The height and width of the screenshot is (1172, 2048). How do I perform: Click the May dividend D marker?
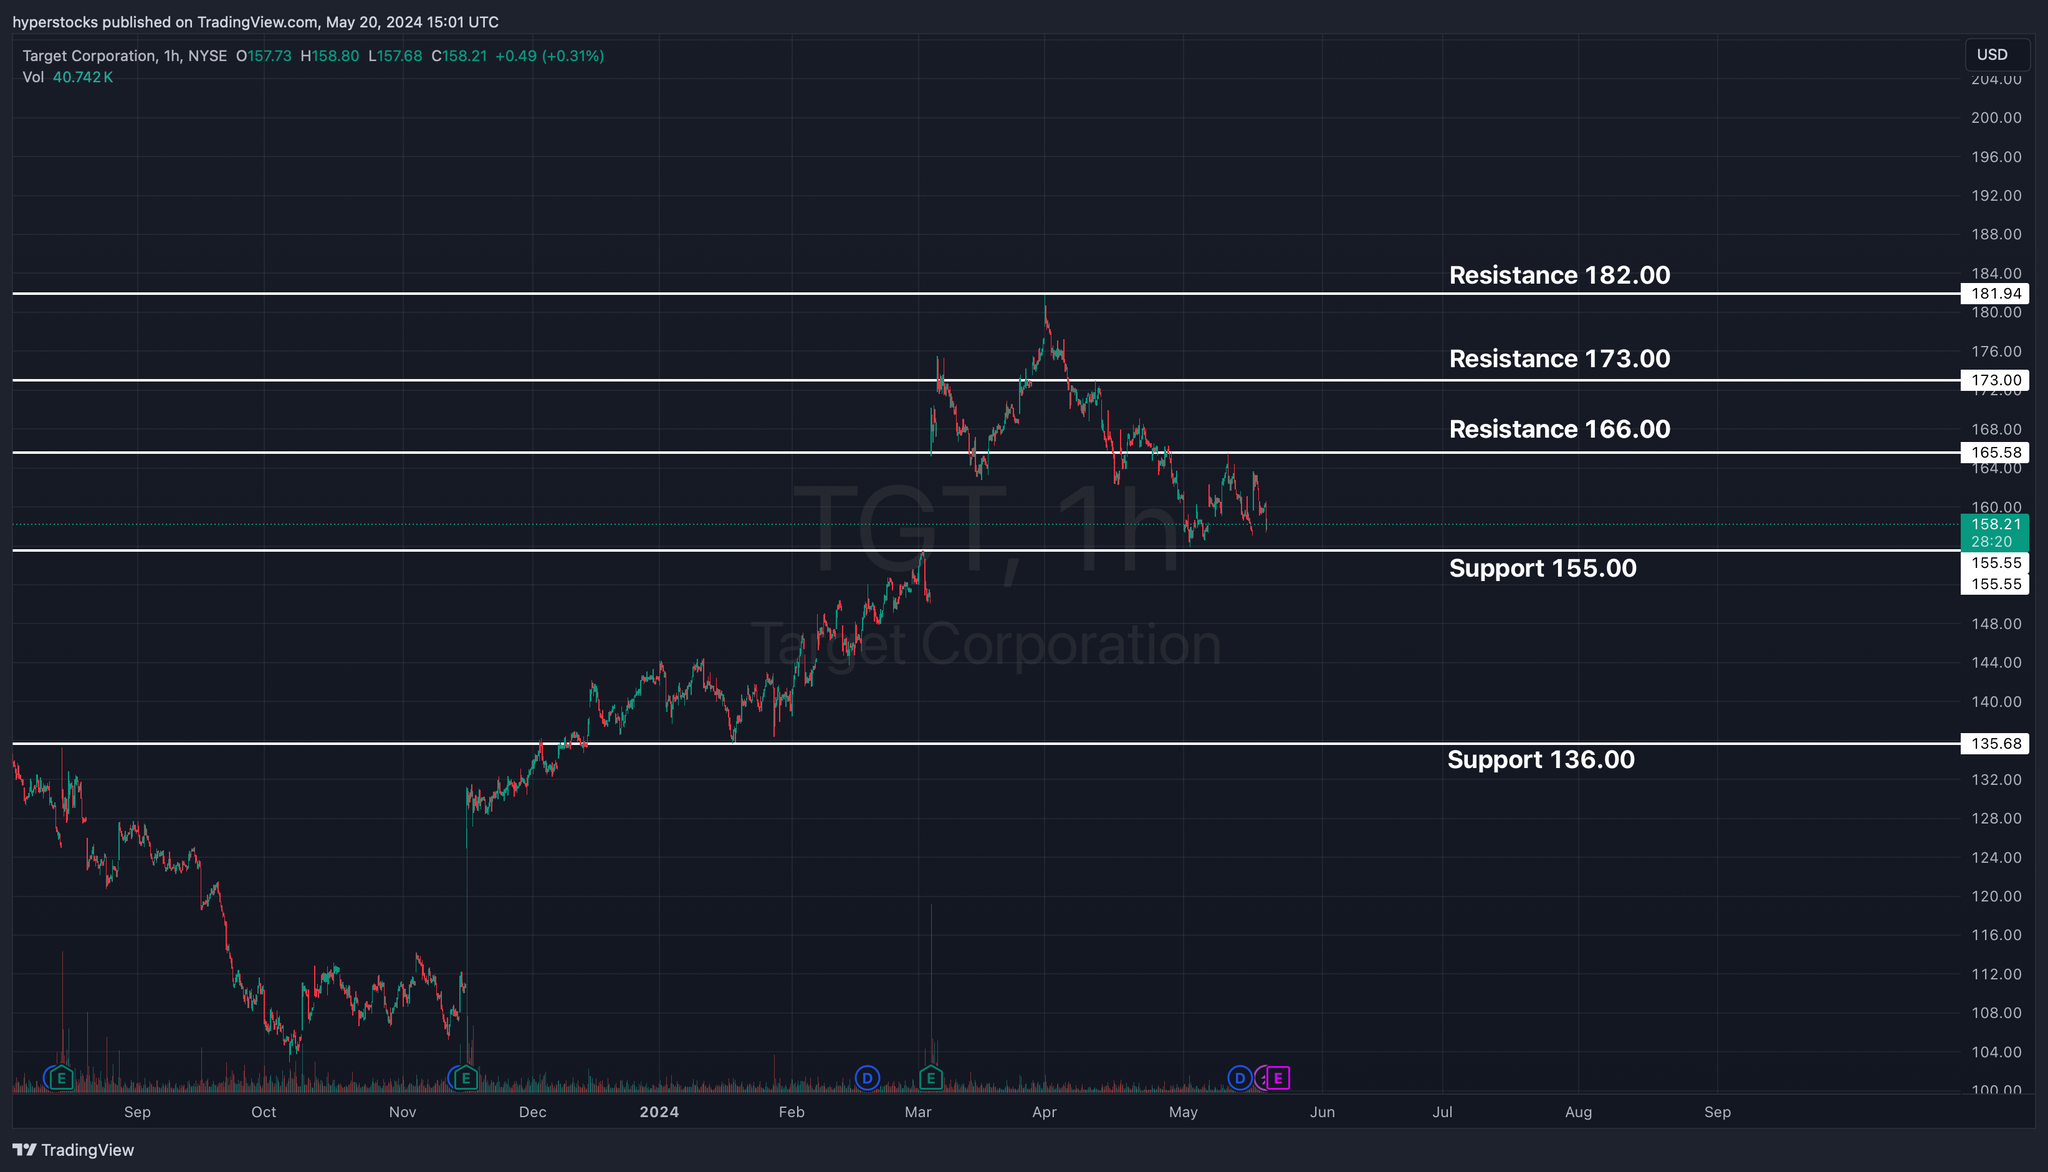pyautogui.click(x=1240, y=1078)
